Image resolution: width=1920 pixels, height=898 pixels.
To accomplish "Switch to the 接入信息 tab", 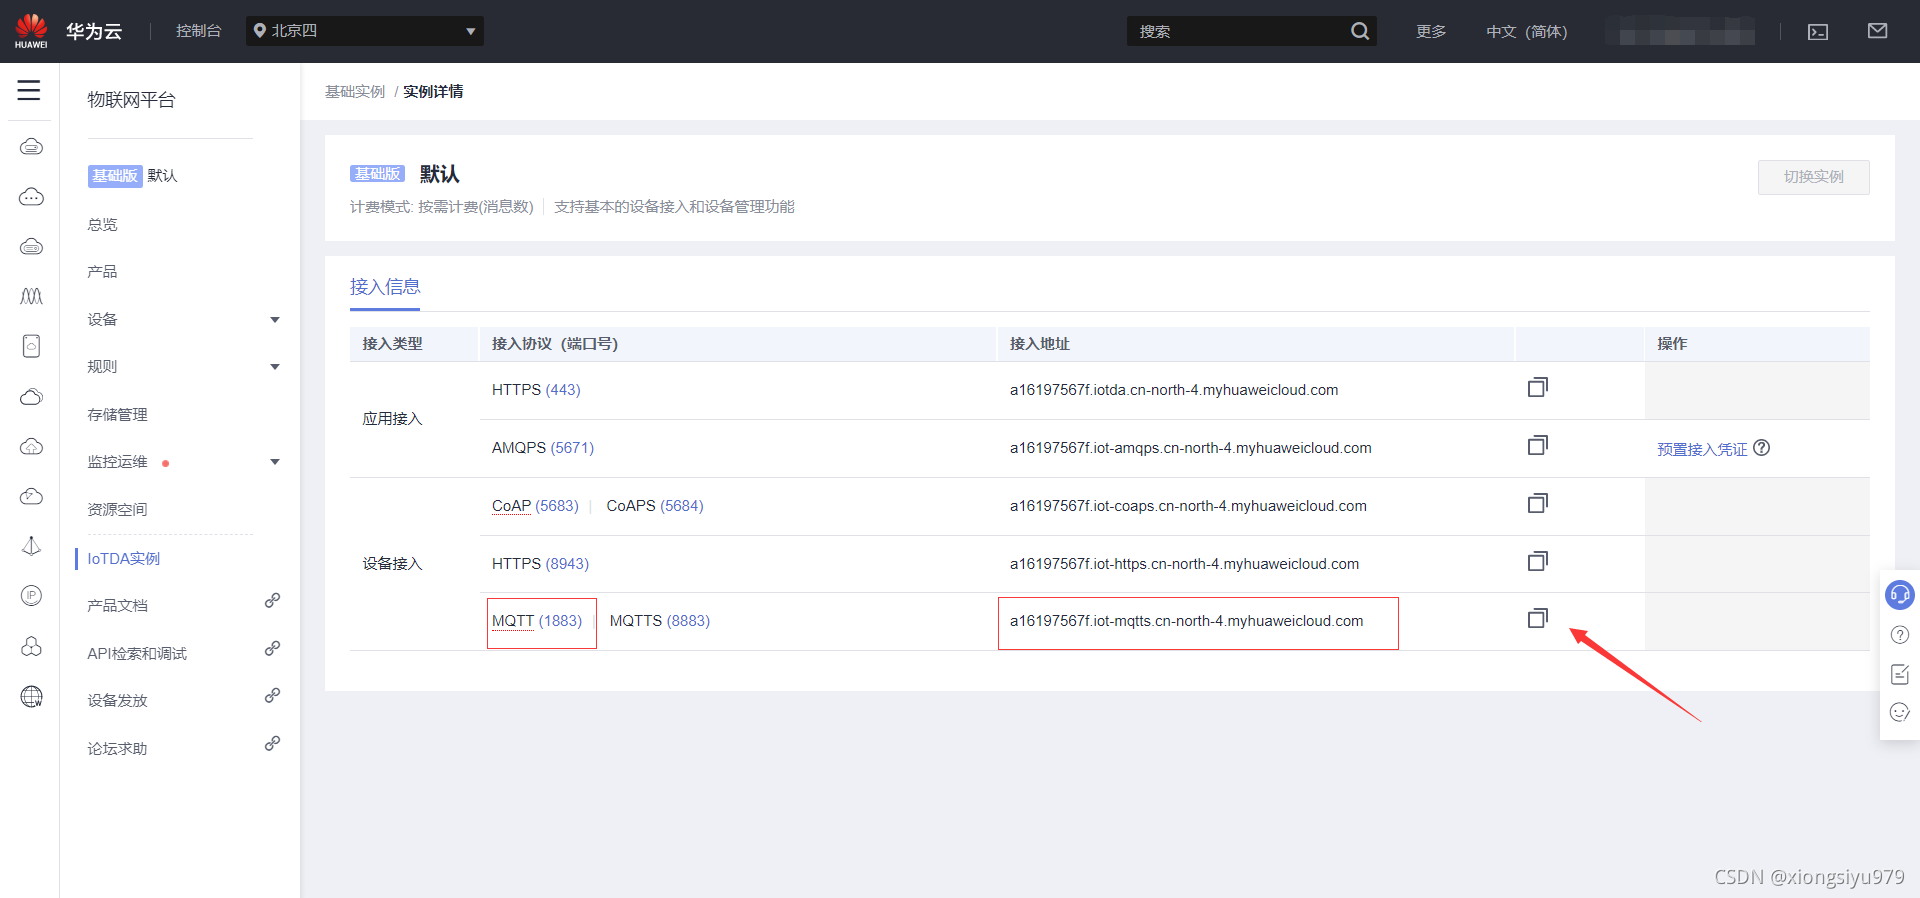I will (x=385, y=287).
